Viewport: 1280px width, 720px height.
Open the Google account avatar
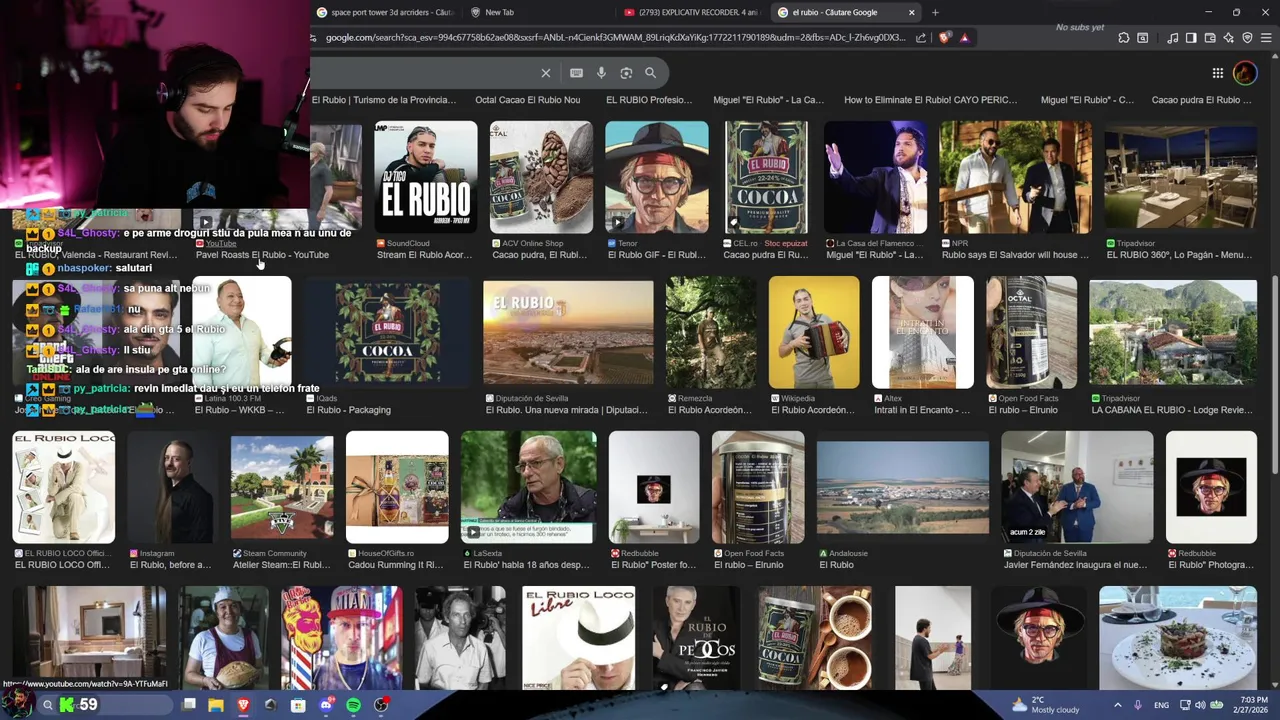[x=1245, y=73]
